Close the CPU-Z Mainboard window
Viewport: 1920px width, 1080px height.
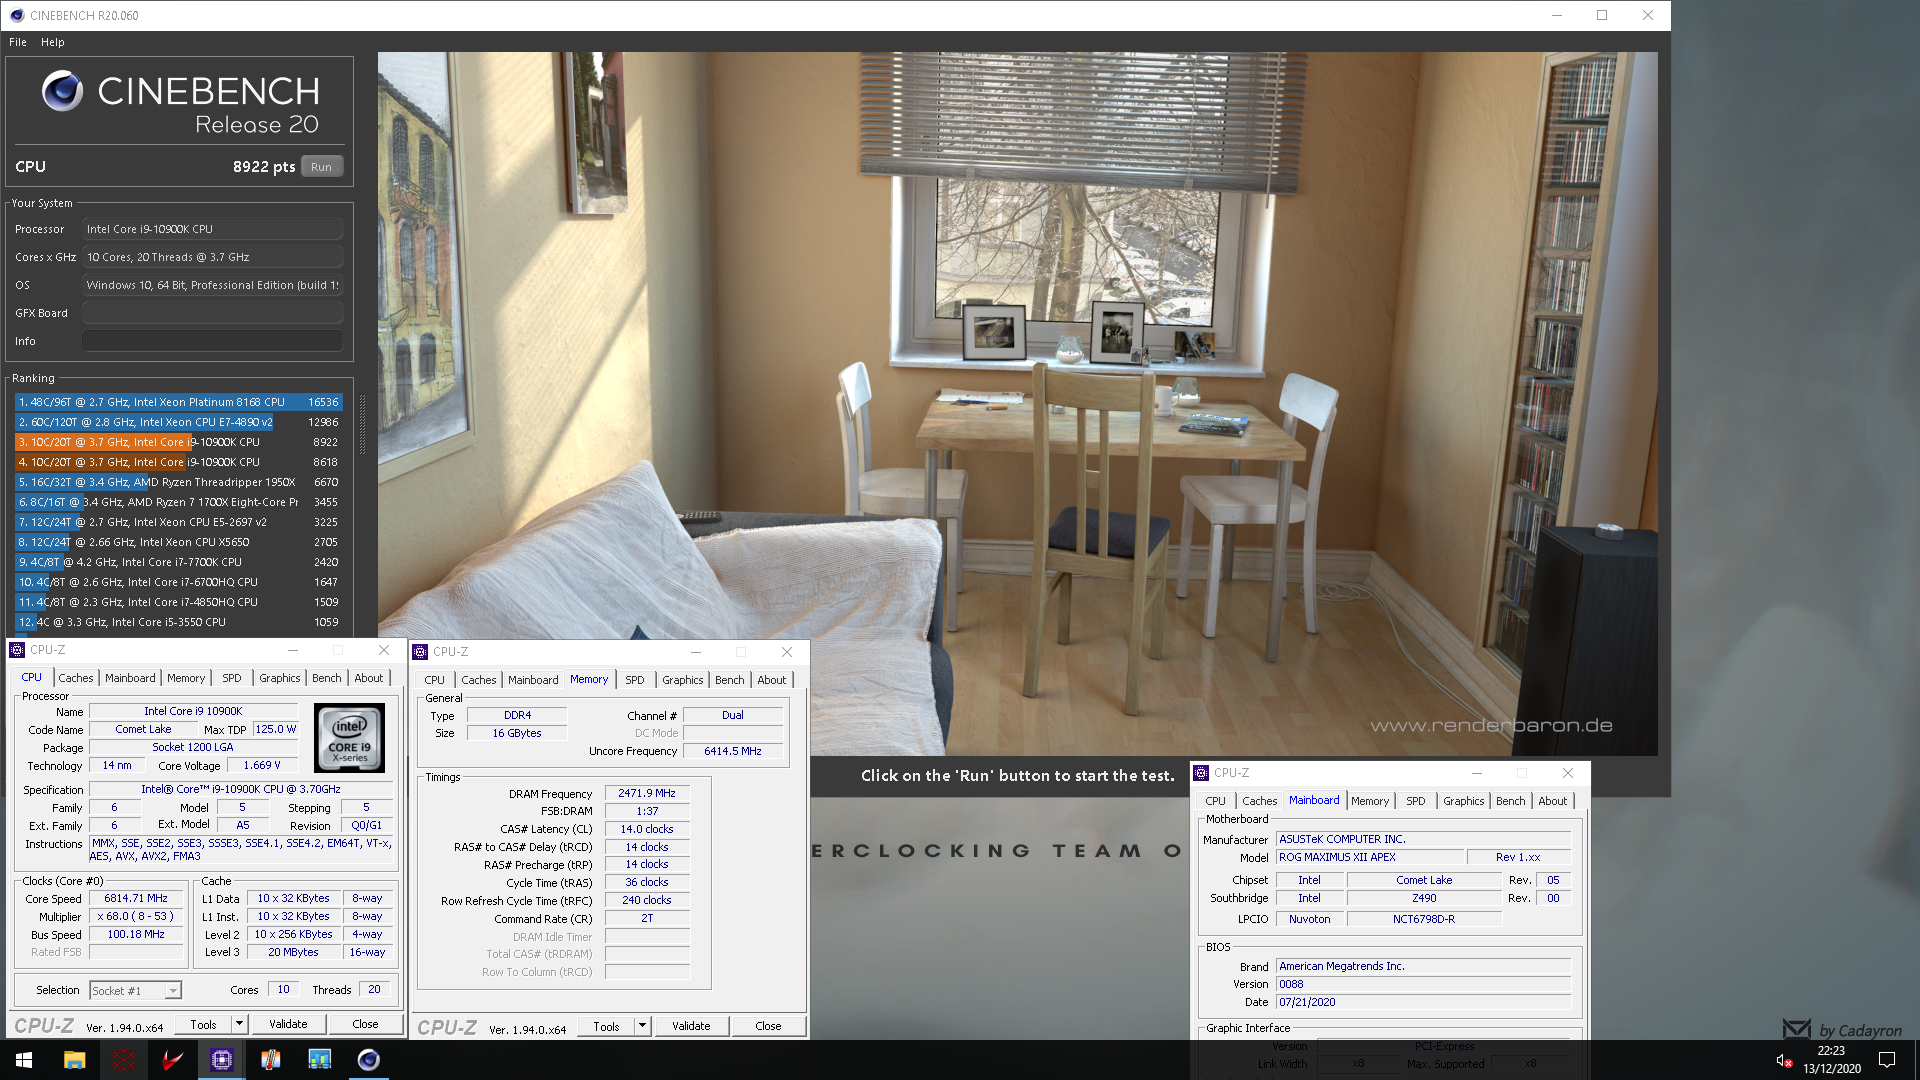(1568, 773)
